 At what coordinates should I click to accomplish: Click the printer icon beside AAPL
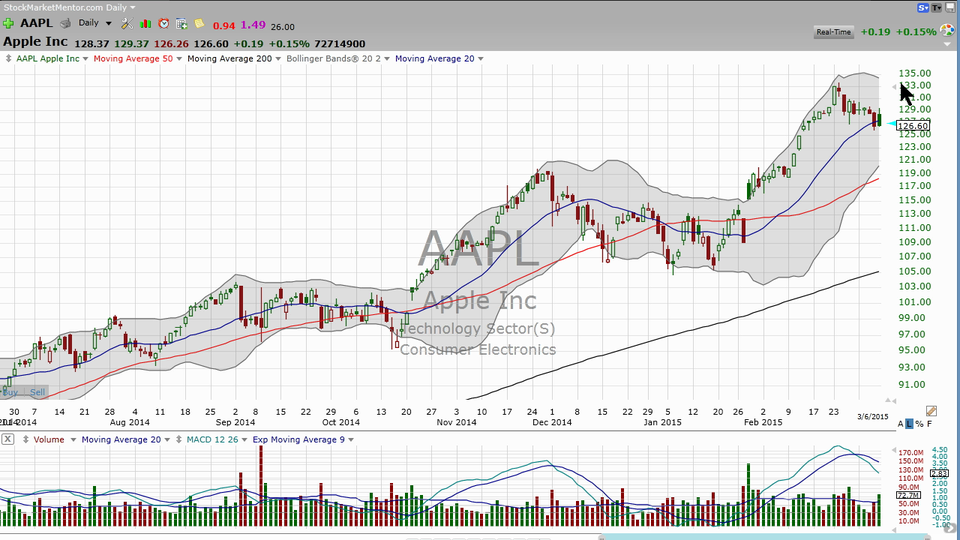click(x=66, y=24)
